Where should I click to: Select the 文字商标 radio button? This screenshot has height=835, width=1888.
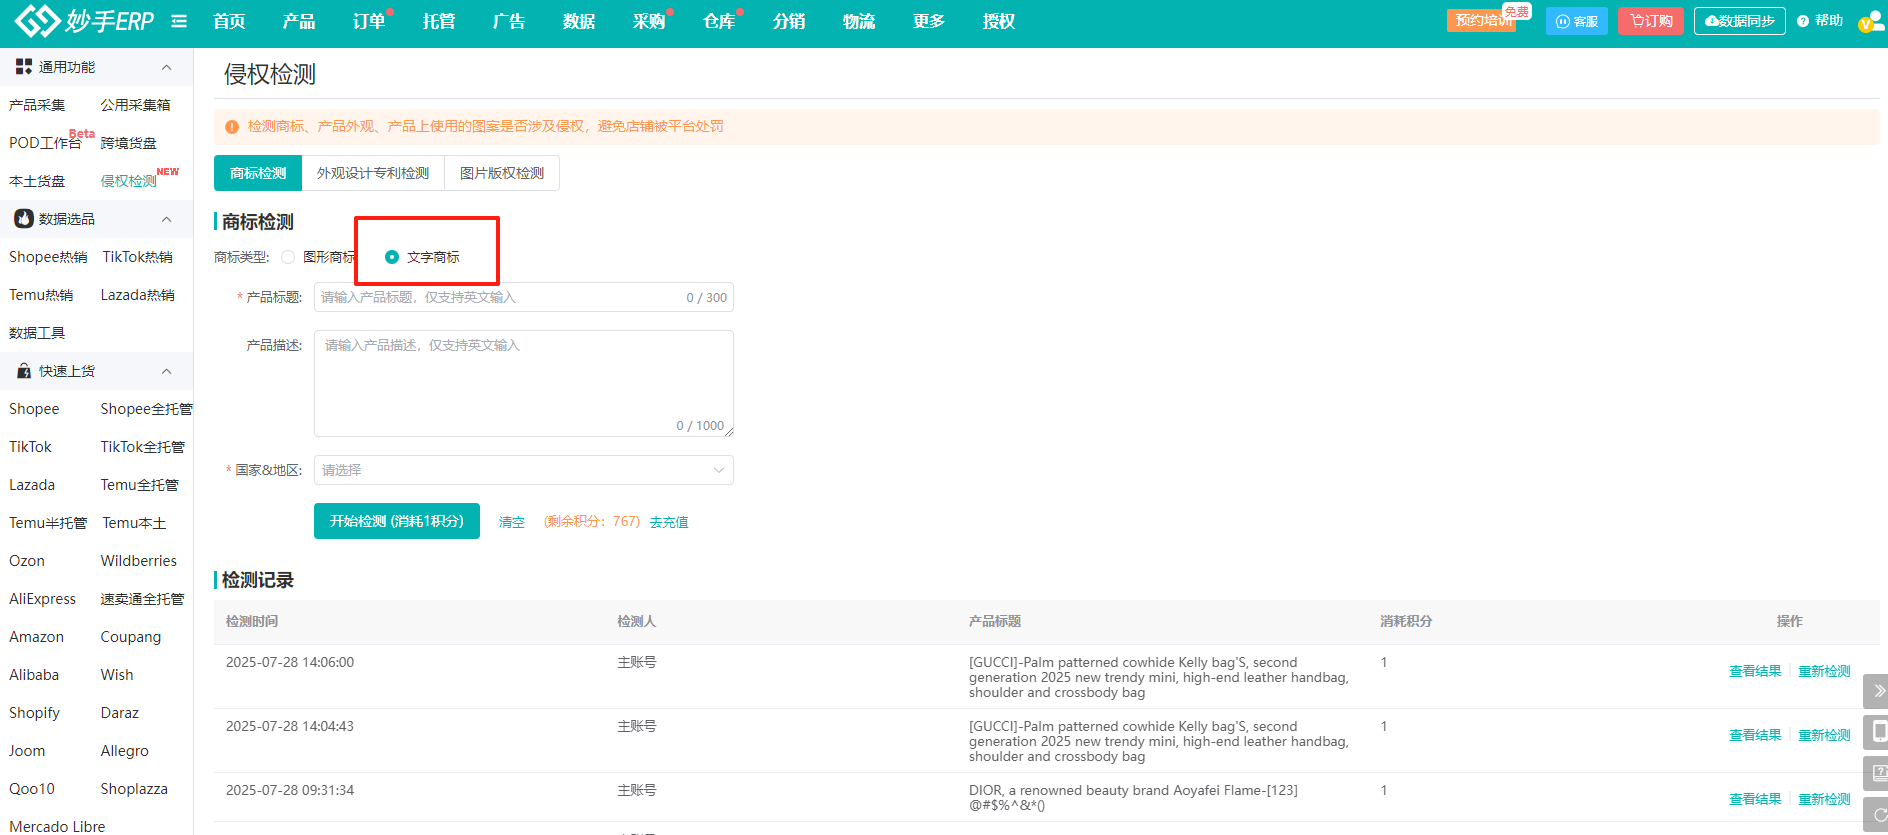pos(392,257)
